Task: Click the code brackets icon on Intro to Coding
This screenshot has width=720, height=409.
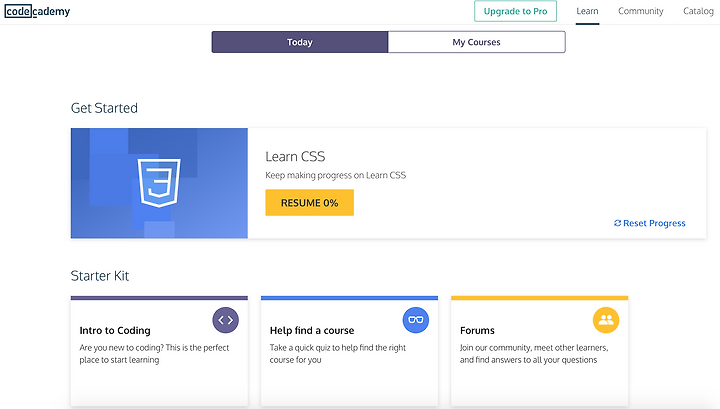Action: (225, 320)
